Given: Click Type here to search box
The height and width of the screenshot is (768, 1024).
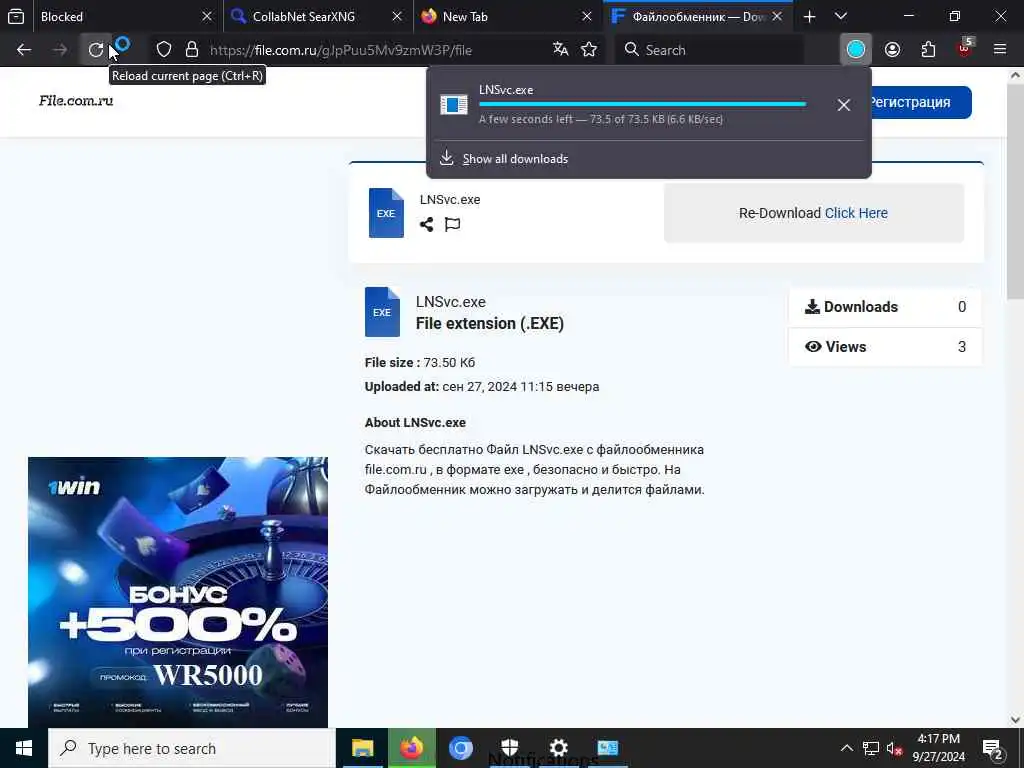Looking at the screenshot, I should point(192,748).
